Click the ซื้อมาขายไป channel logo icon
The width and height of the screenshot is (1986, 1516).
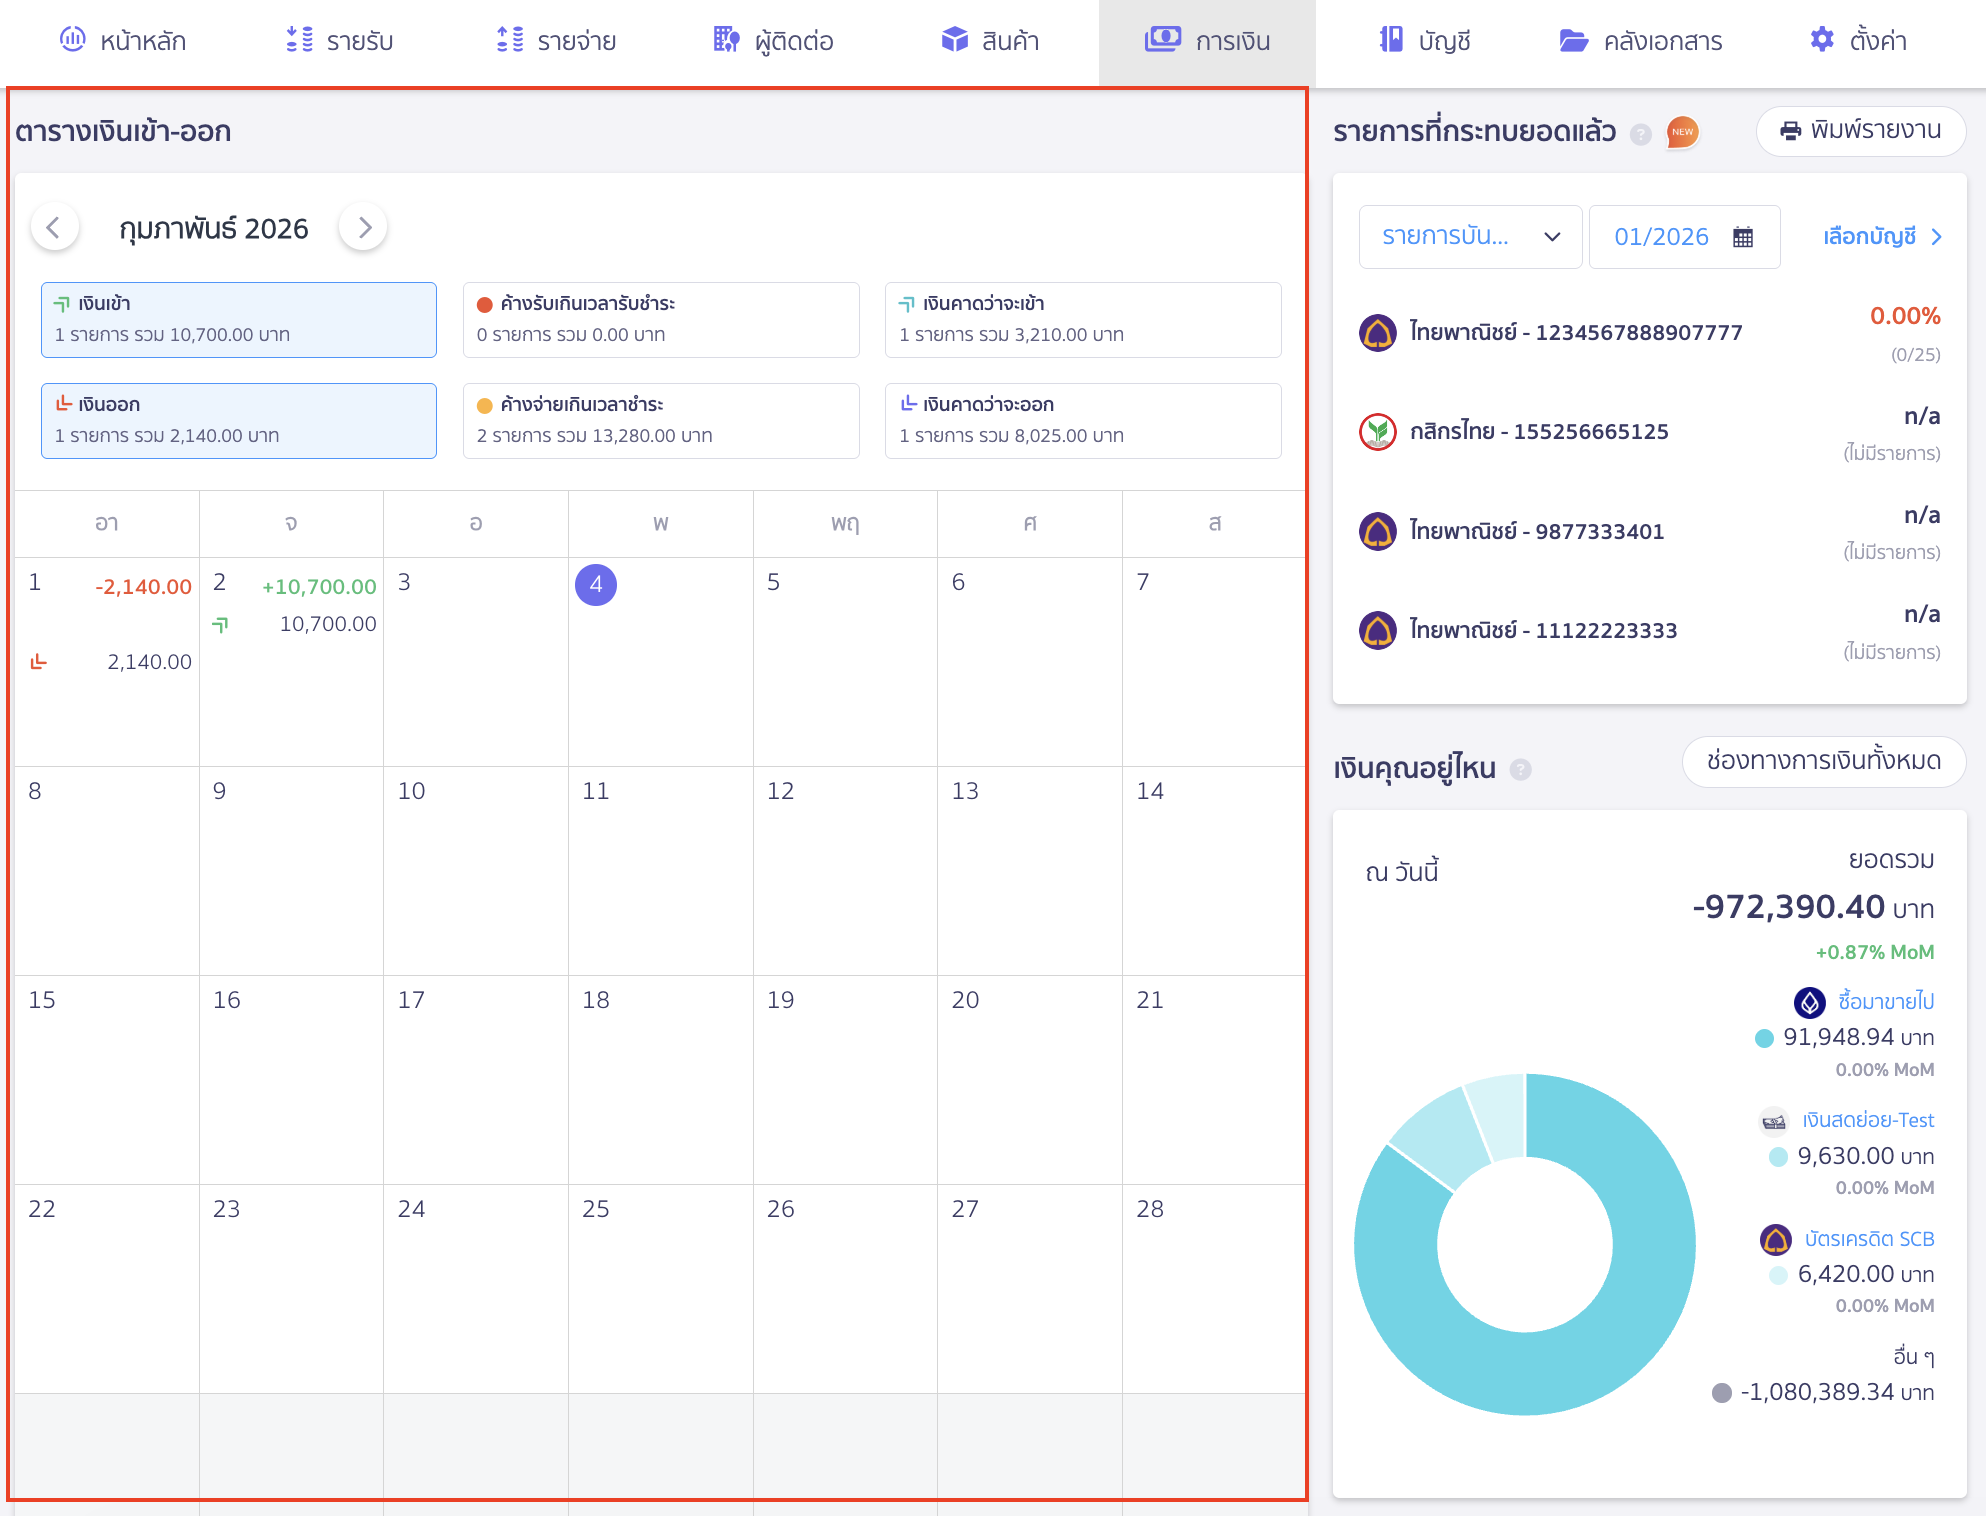click(x=1809, y=1001)
